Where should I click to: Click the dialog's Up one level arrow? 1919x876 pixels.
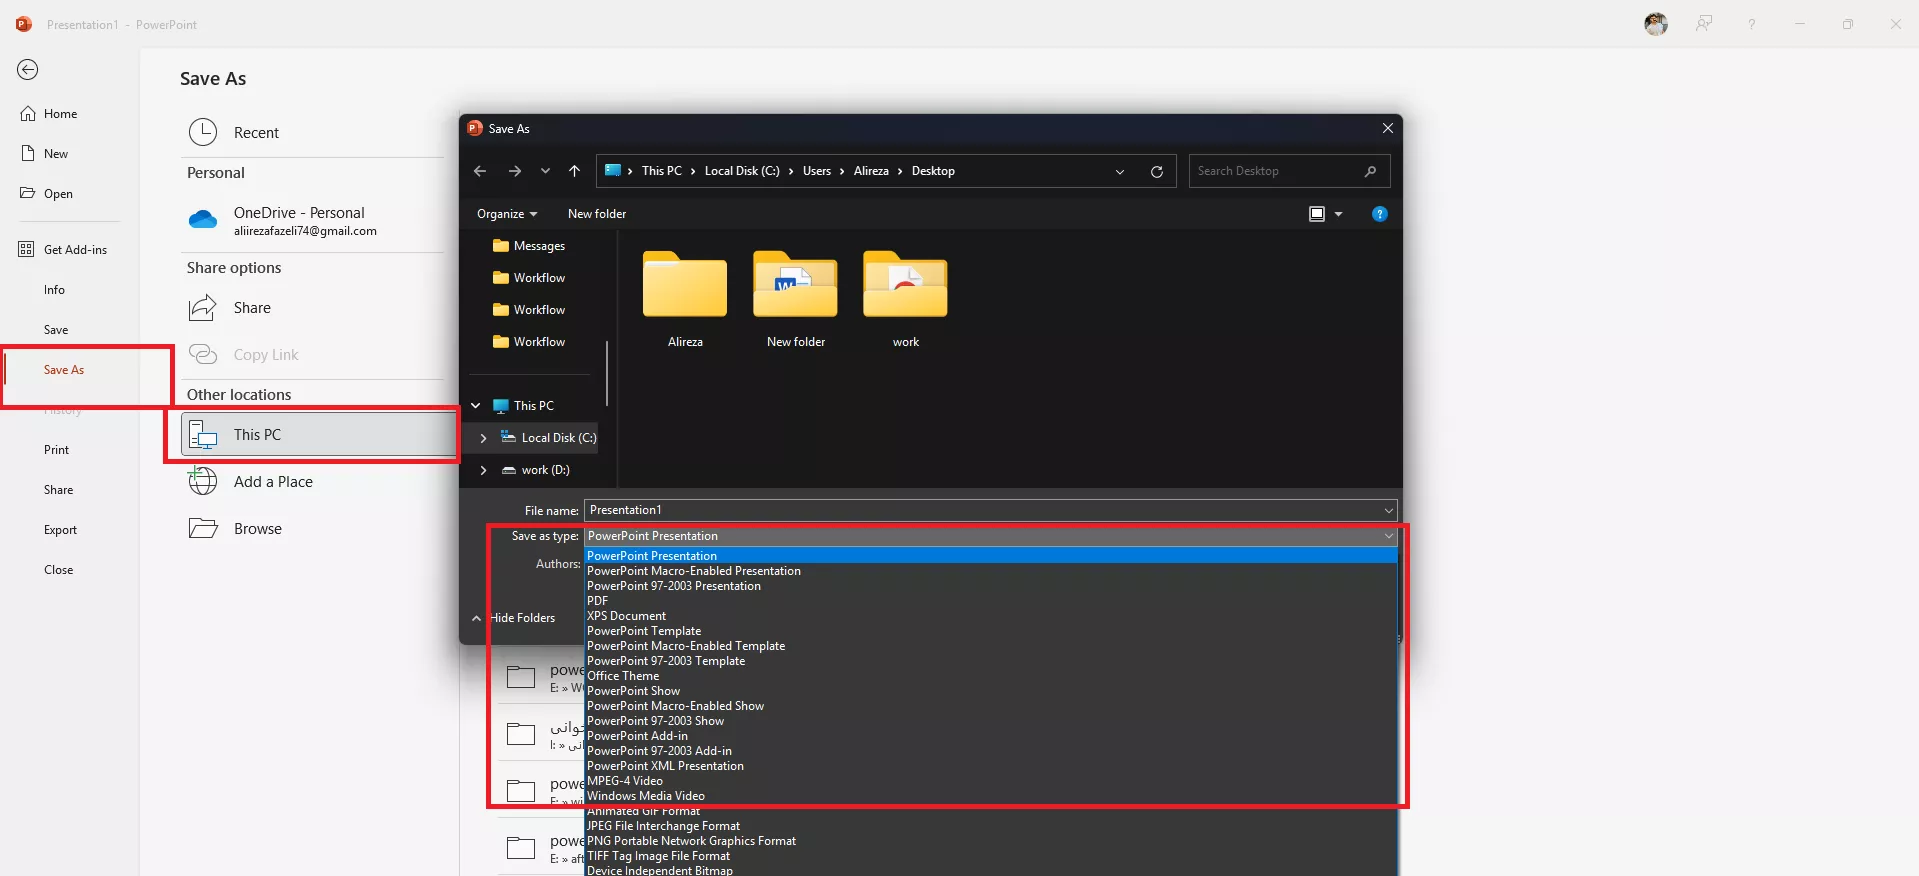point(574,171)
